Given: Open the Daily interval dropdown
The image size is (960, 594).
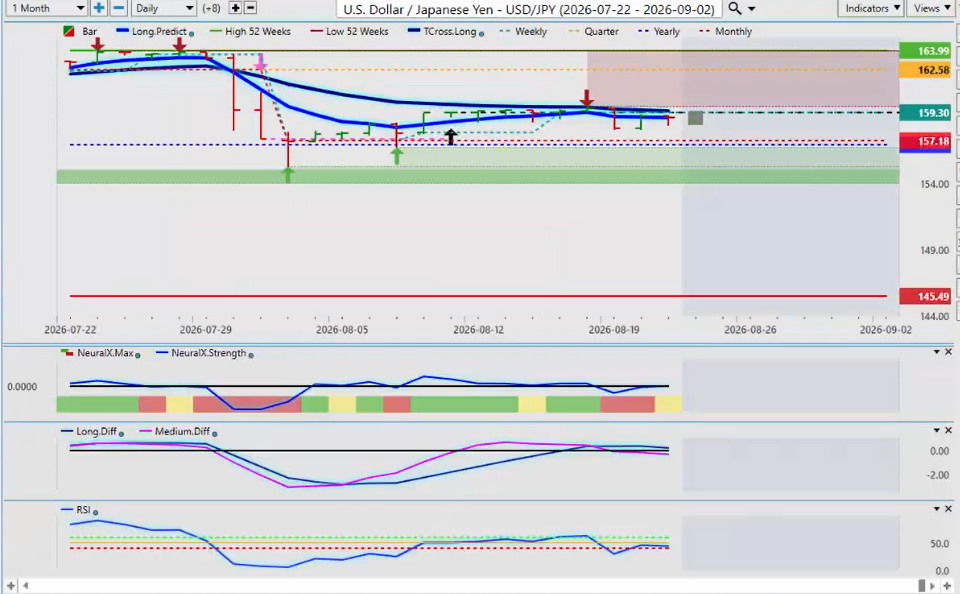Looking at the screenshot, I should click(163, 8).
